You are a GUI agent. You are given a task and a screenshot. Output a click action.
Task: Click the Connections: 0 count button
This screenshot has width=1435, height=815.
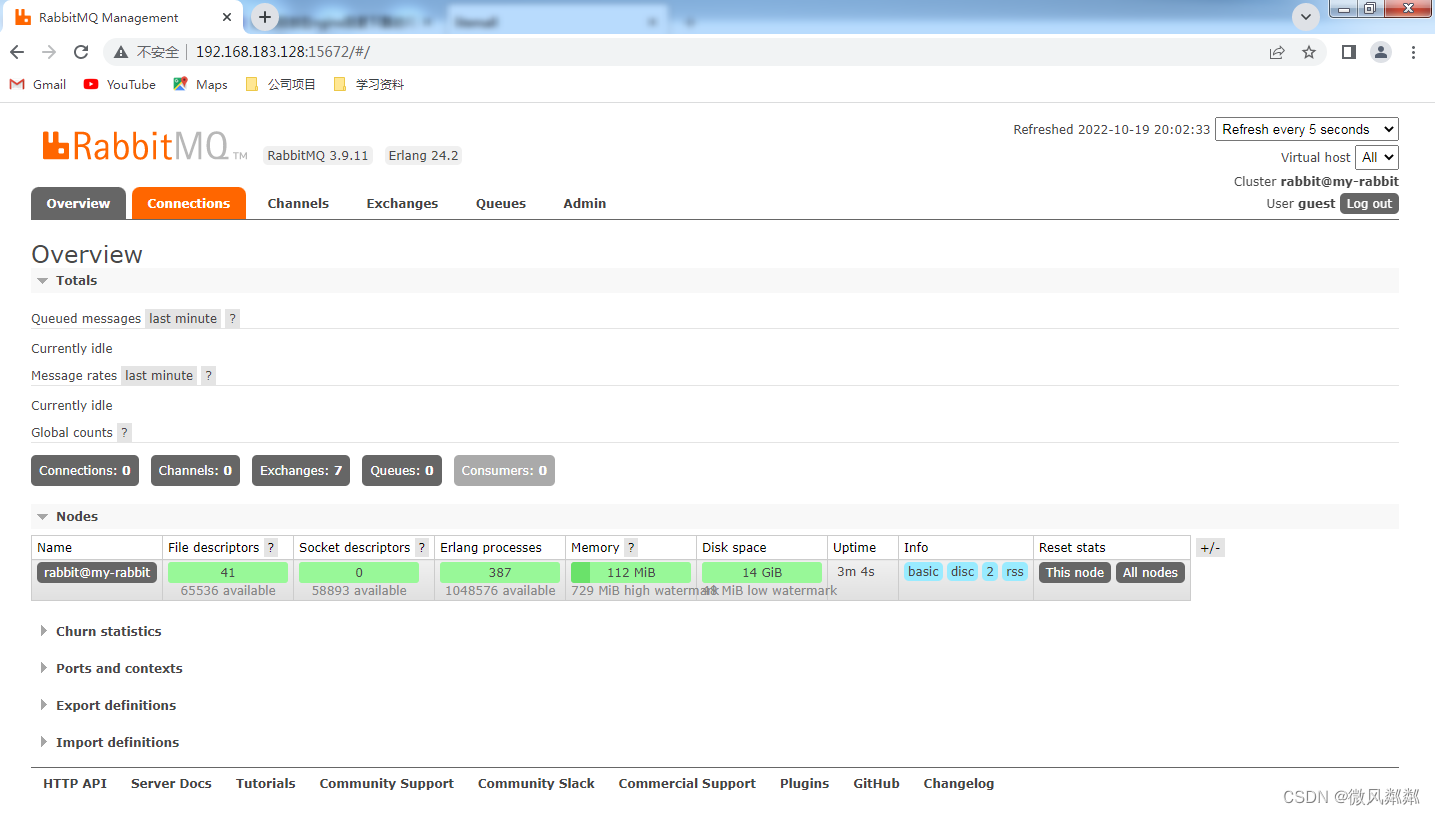pos(85,471)
